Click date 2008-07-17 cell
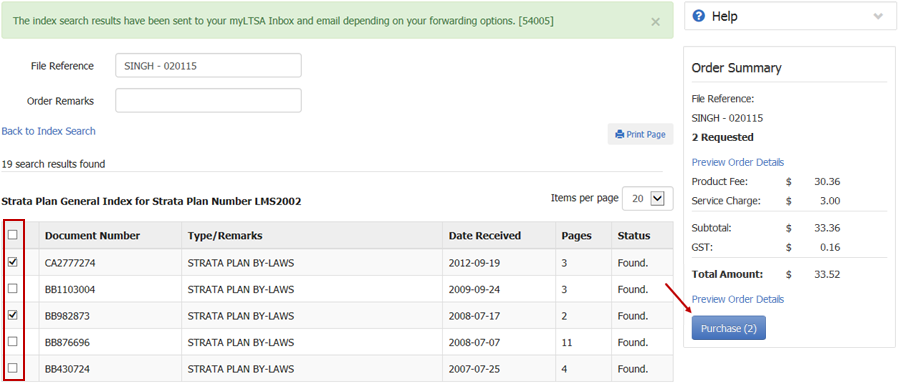The image size is (900, 384). [474, 316]
